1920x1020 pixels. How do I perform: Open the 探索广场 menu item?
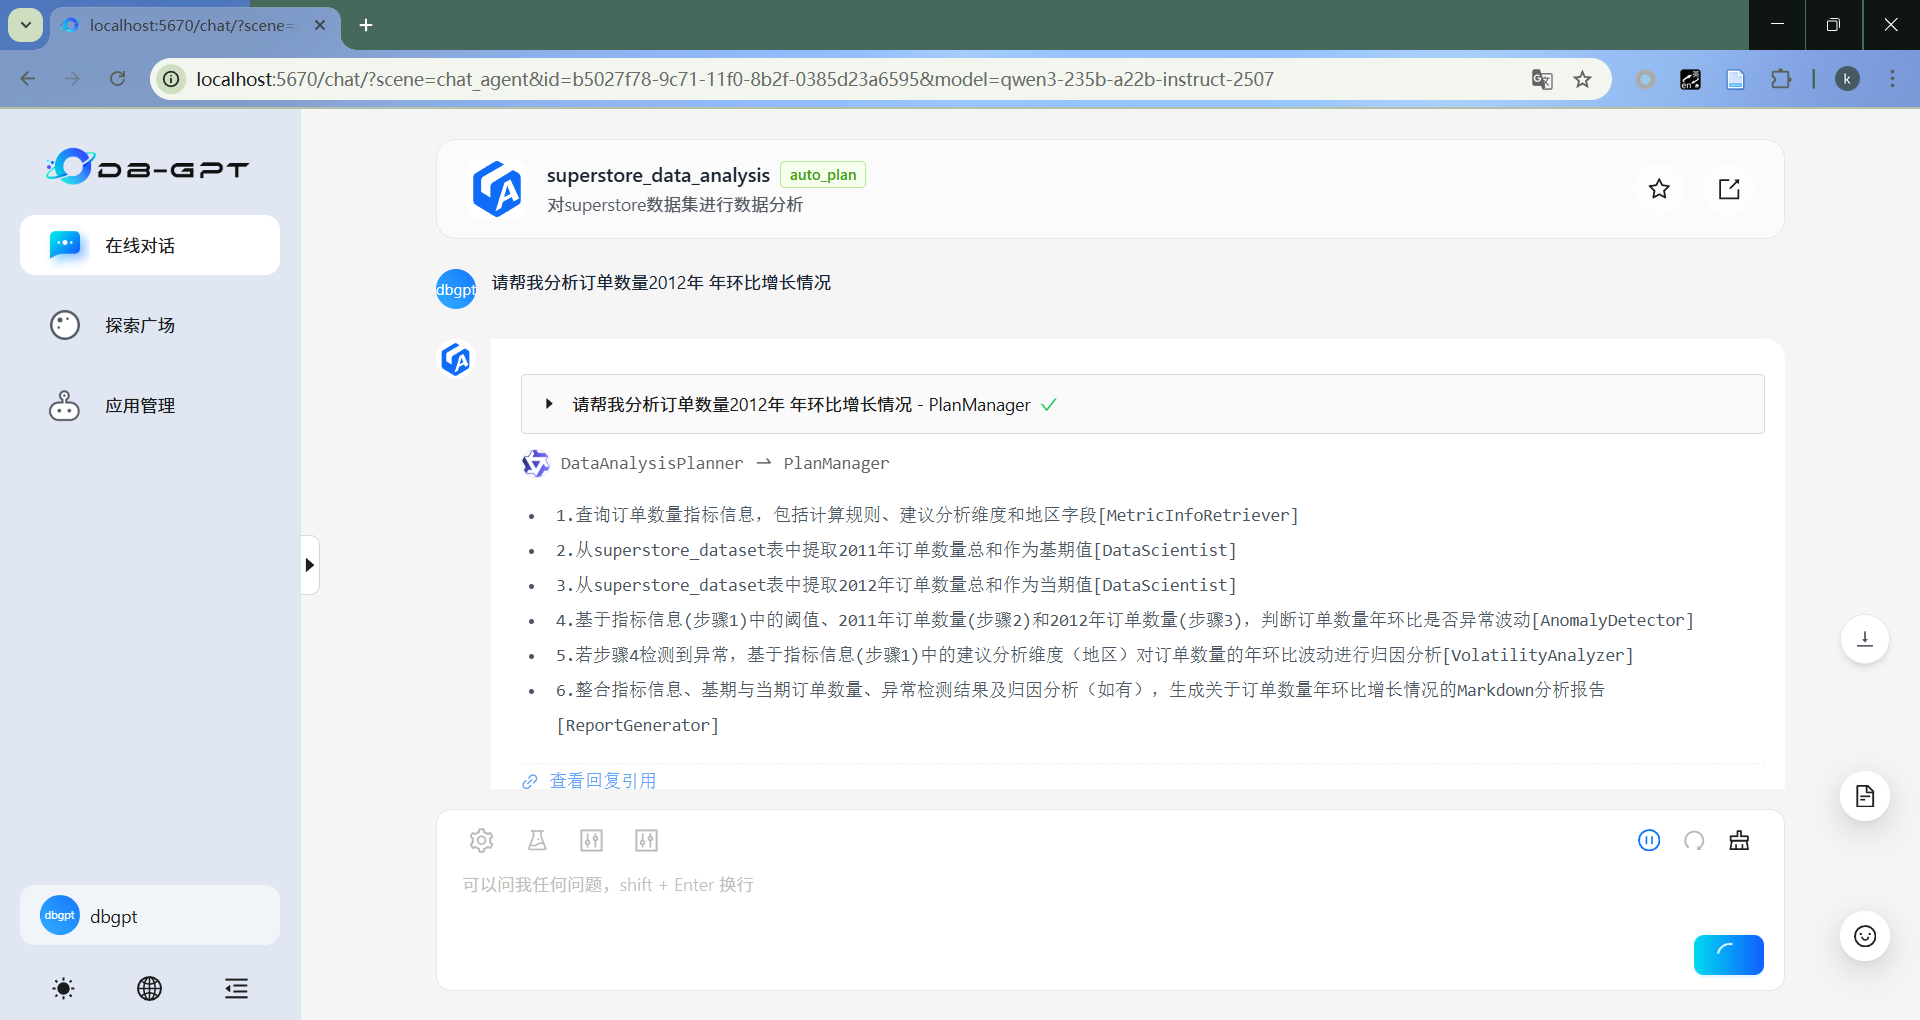pyautogui.click(x=140, y=325)
